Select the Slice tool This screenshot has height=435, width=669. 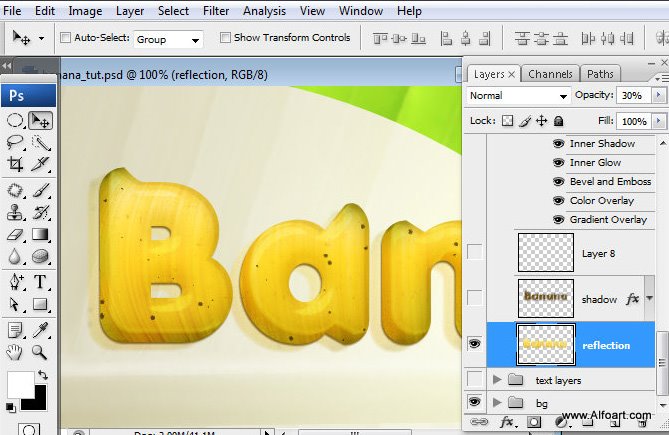[x=41, y=164]
